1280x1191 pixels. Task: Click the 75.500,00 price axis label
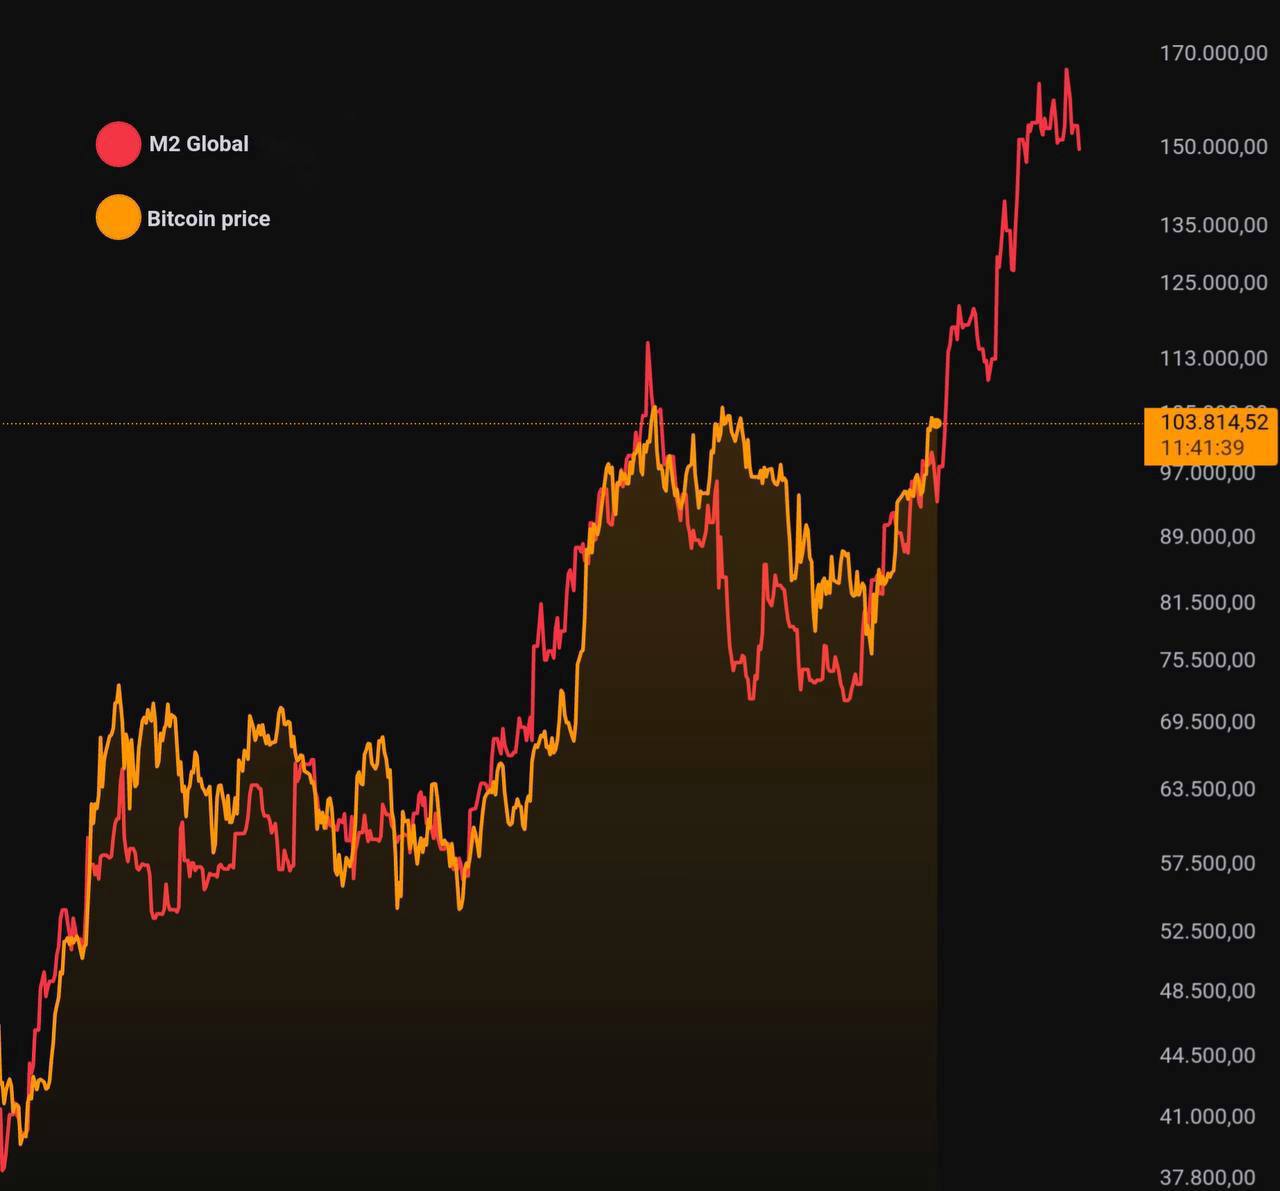[x=1208, y=660]
